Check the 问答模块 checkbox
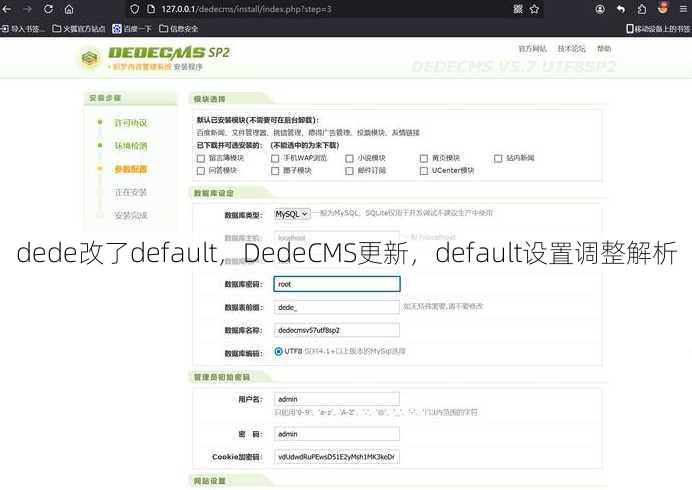692x490 pixels. coord(201,170)
